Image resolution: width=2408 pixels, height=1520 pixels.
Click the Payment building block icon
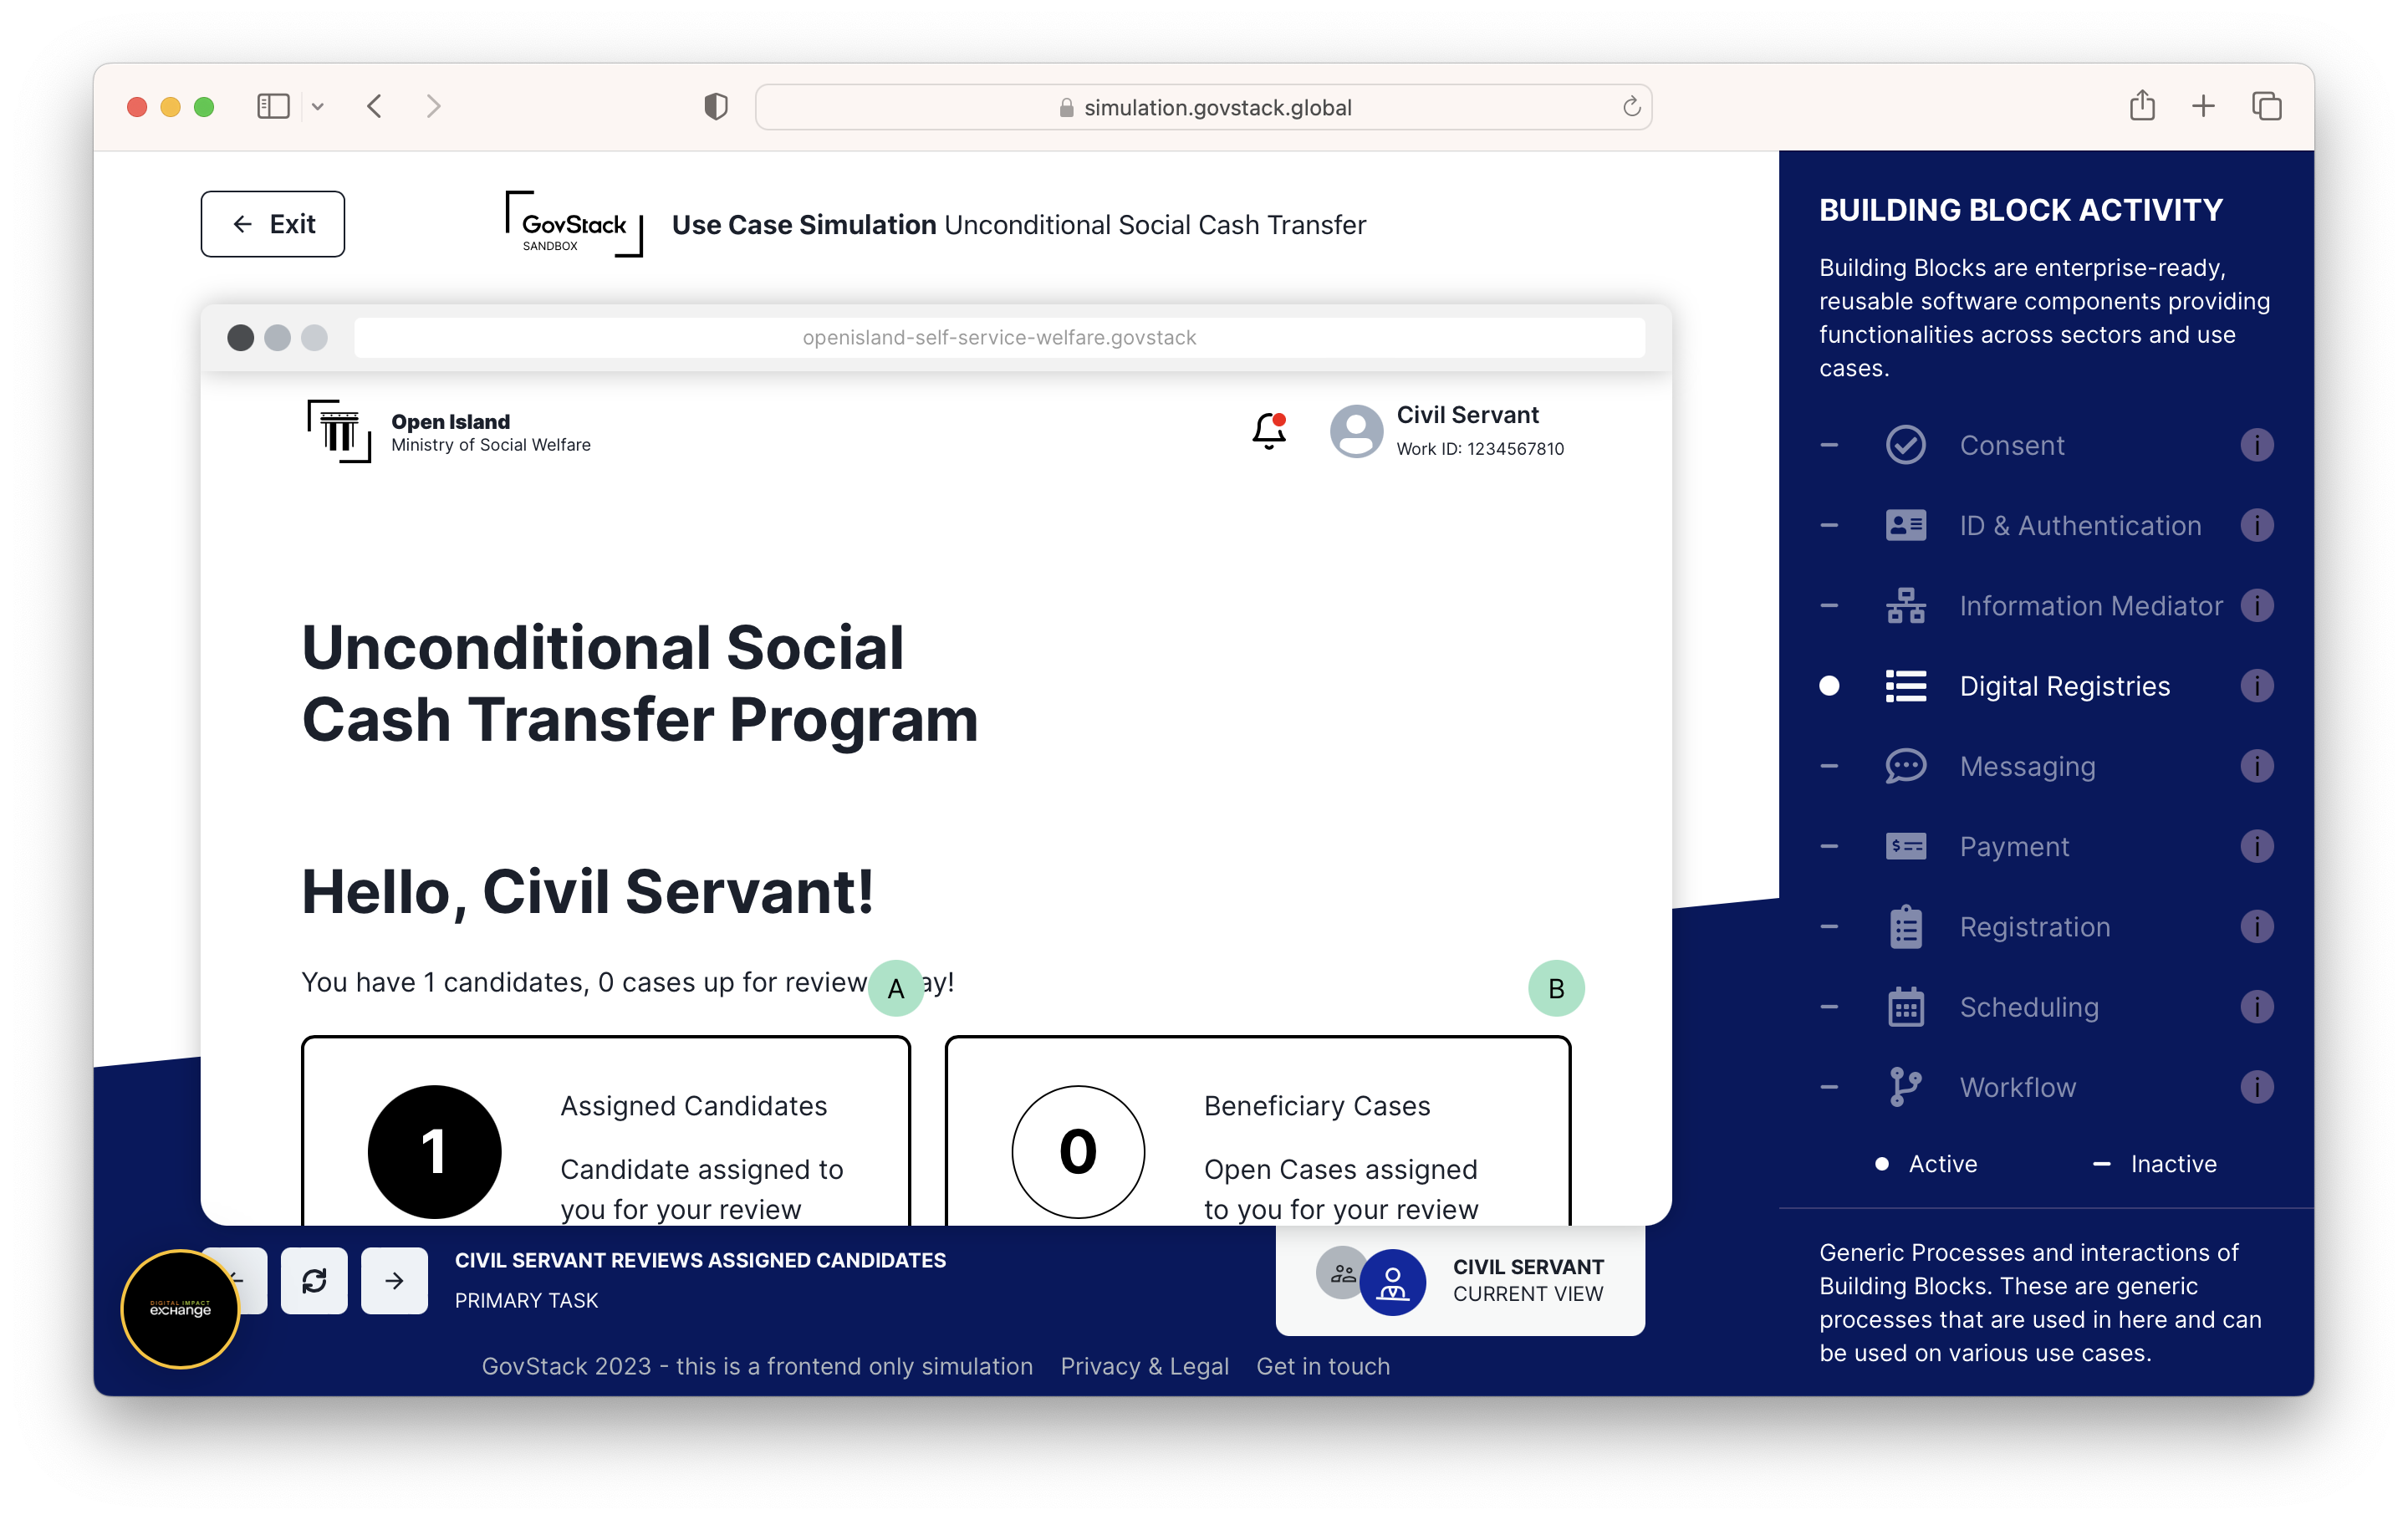[x=1907, y=846]
